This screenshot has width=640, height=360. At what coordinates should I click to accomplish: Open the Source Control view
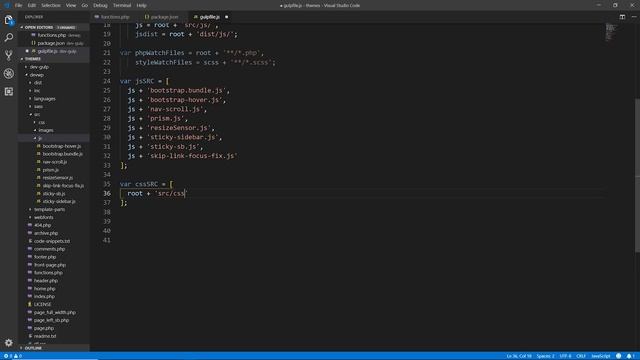pos(9,56)
